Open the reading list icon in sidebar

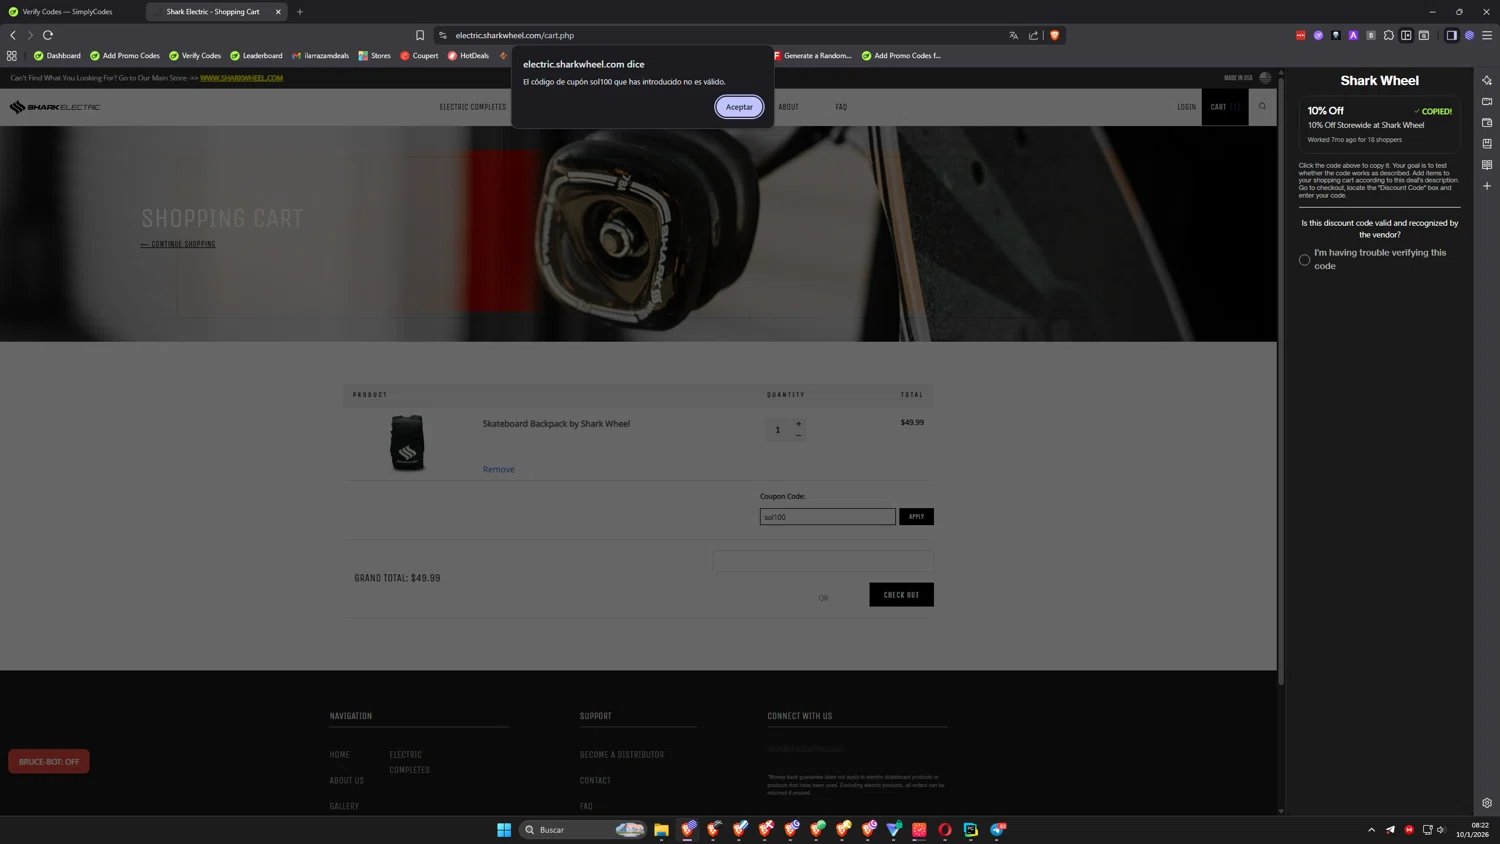point(1487,165)
